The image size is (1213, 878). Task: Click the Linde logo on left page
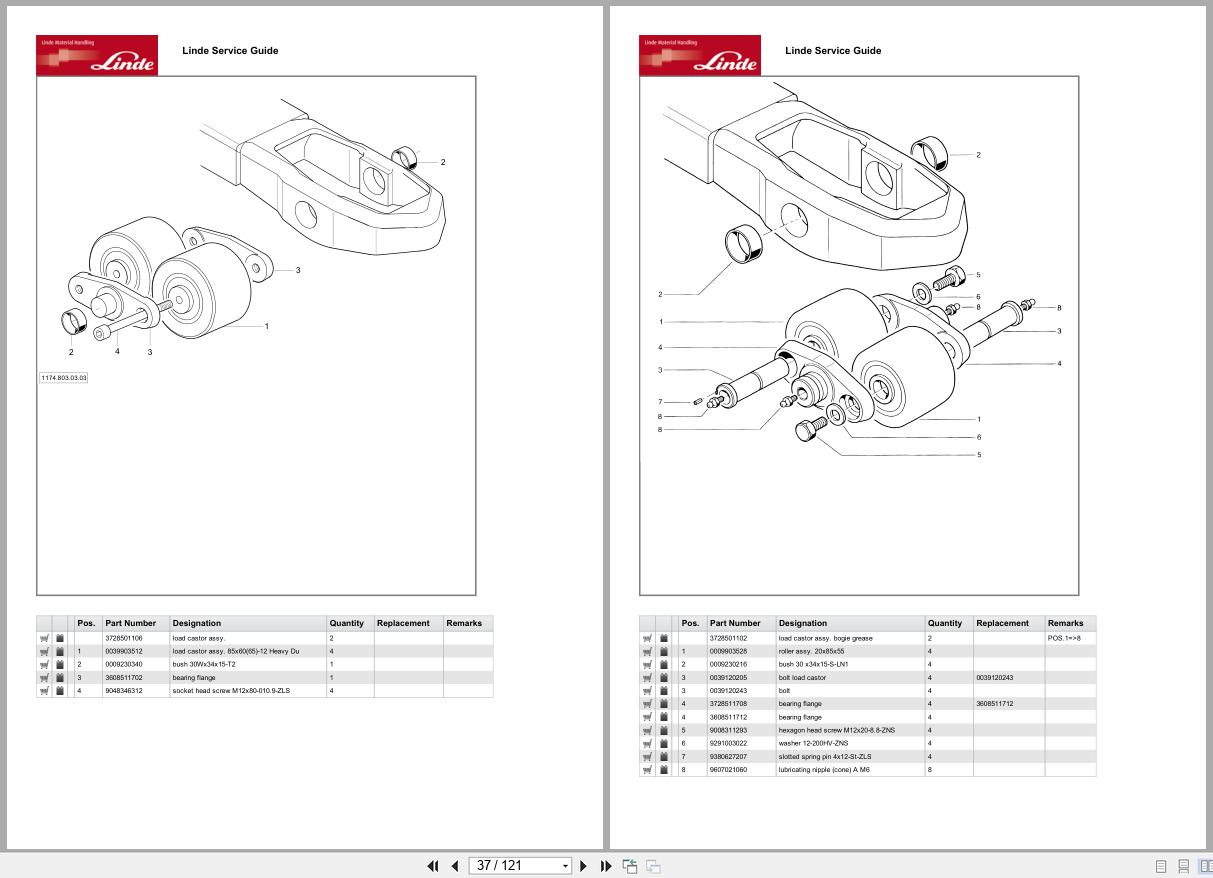[x=97, y=55]
